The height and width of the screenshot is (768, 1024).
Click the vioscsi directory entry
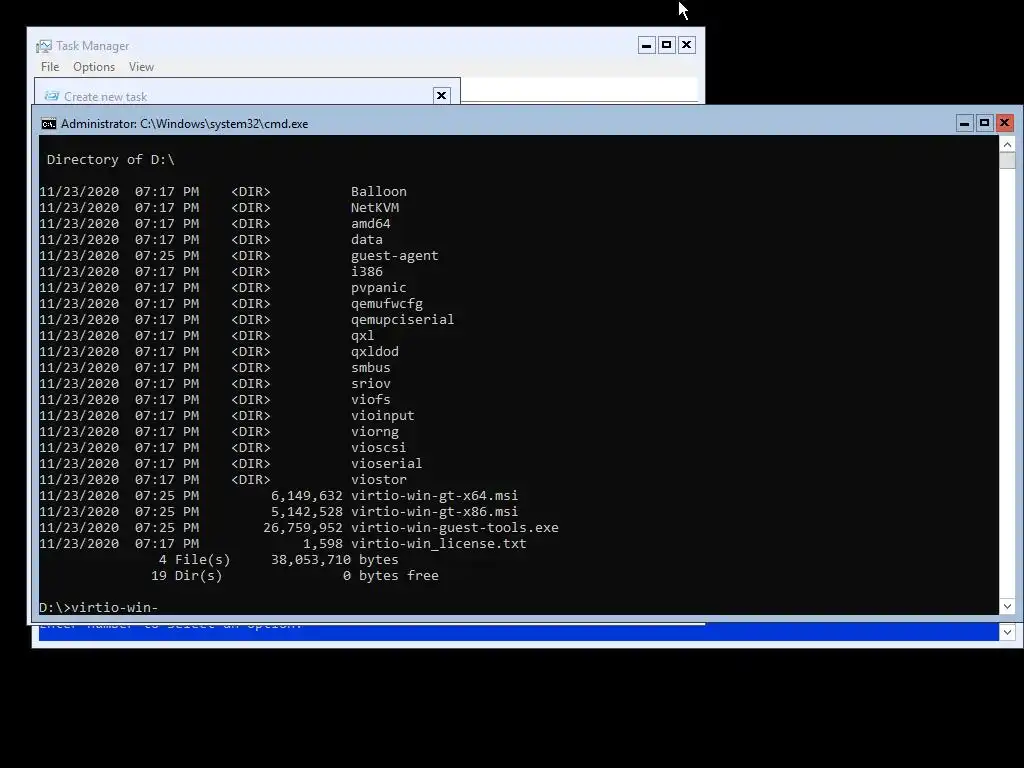click(379, 447)
